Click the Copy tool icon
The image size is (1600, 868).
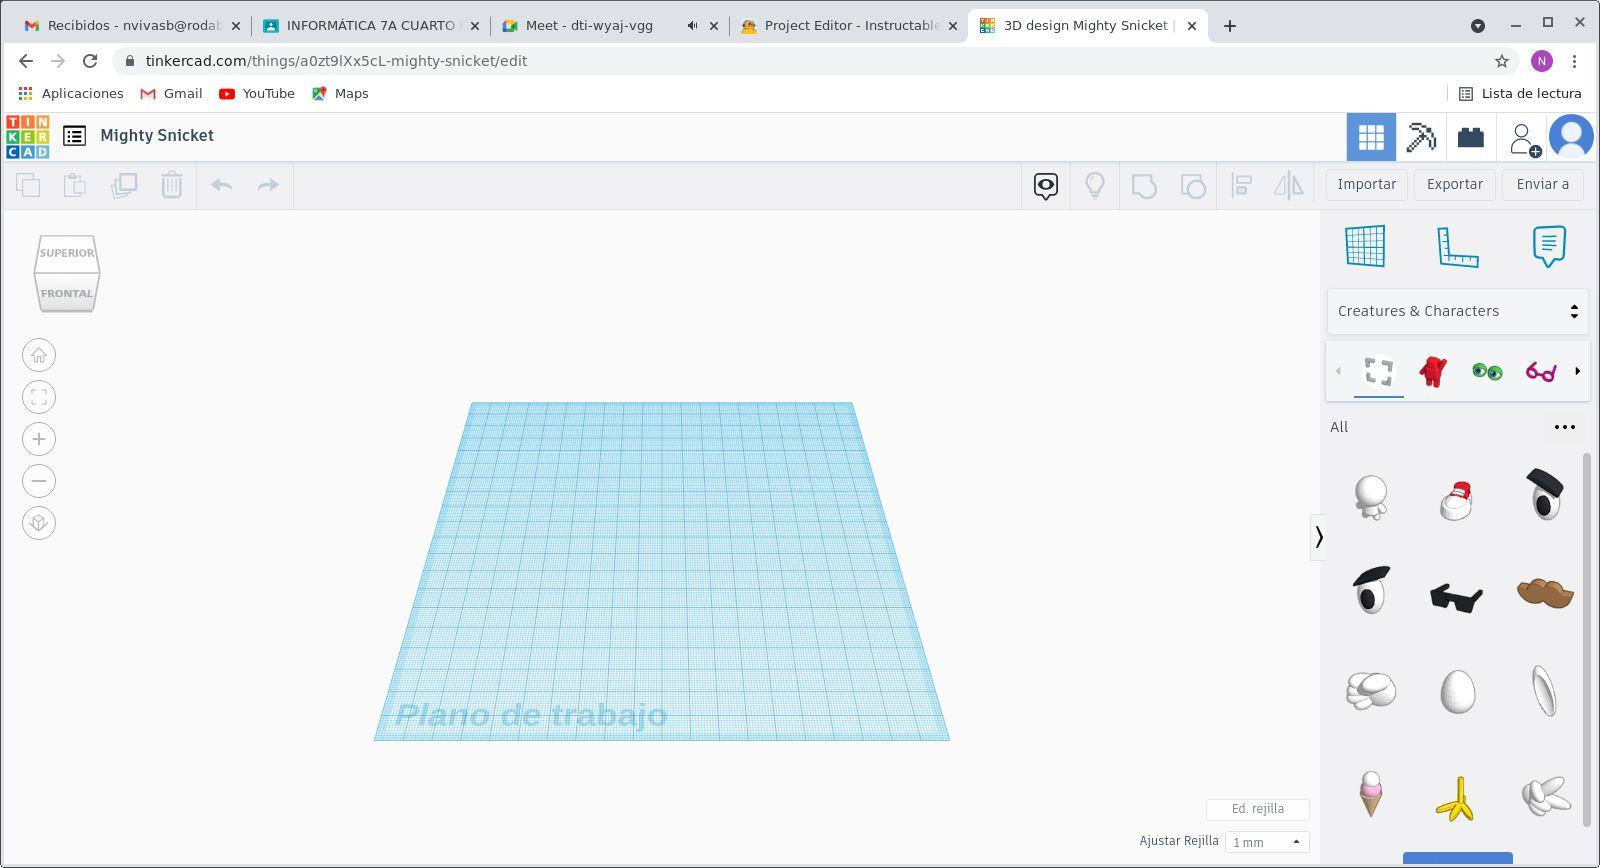point(28,185)
